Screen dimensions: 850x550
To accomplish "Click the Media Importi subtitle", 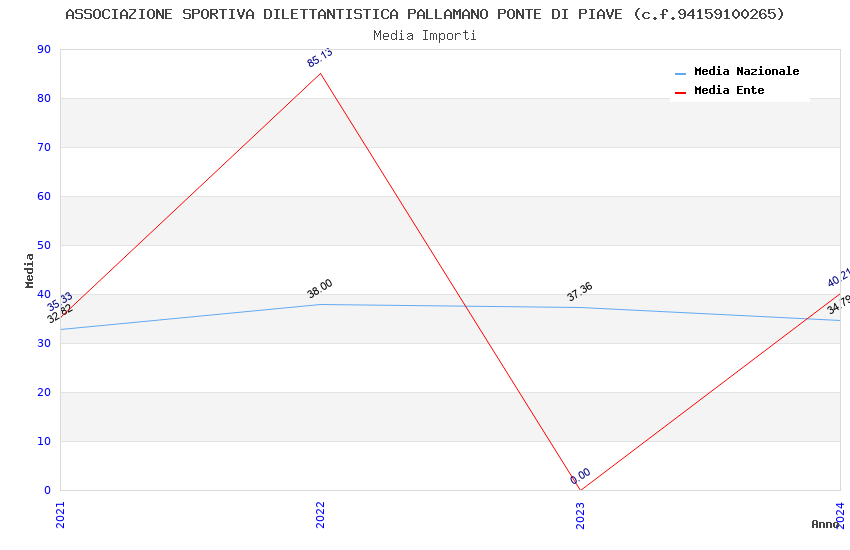I will click(x=425, y=36).
